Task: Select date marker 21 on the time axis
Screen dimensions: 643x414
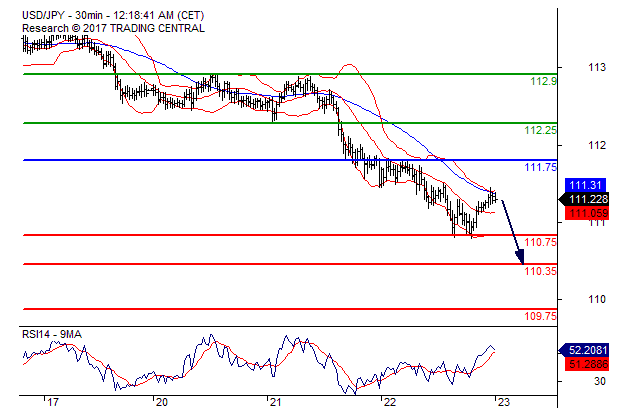Action: (x=274, y=402)
